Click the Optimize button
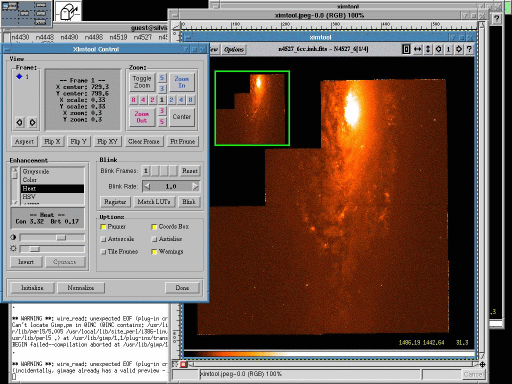The height and width of the screenshot is (384, 512). (x=65, y=262)
